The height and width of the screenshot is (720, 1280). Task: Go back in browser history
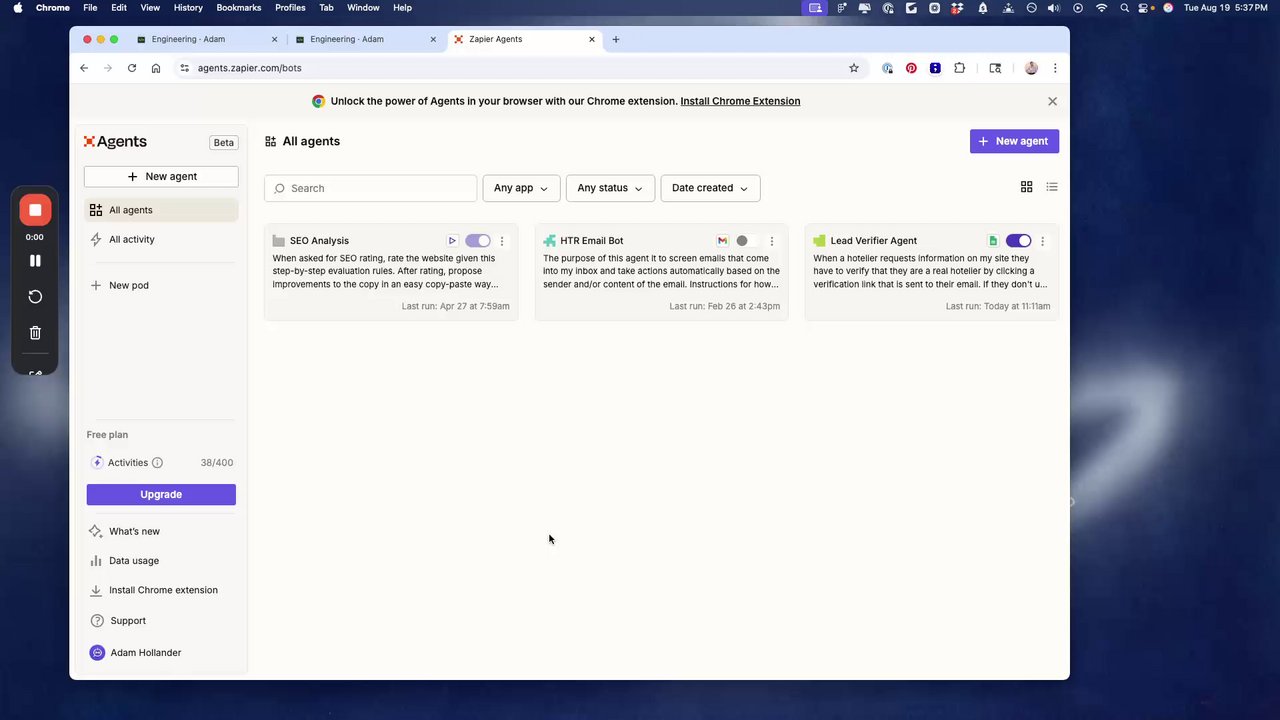tap(84, 68)
